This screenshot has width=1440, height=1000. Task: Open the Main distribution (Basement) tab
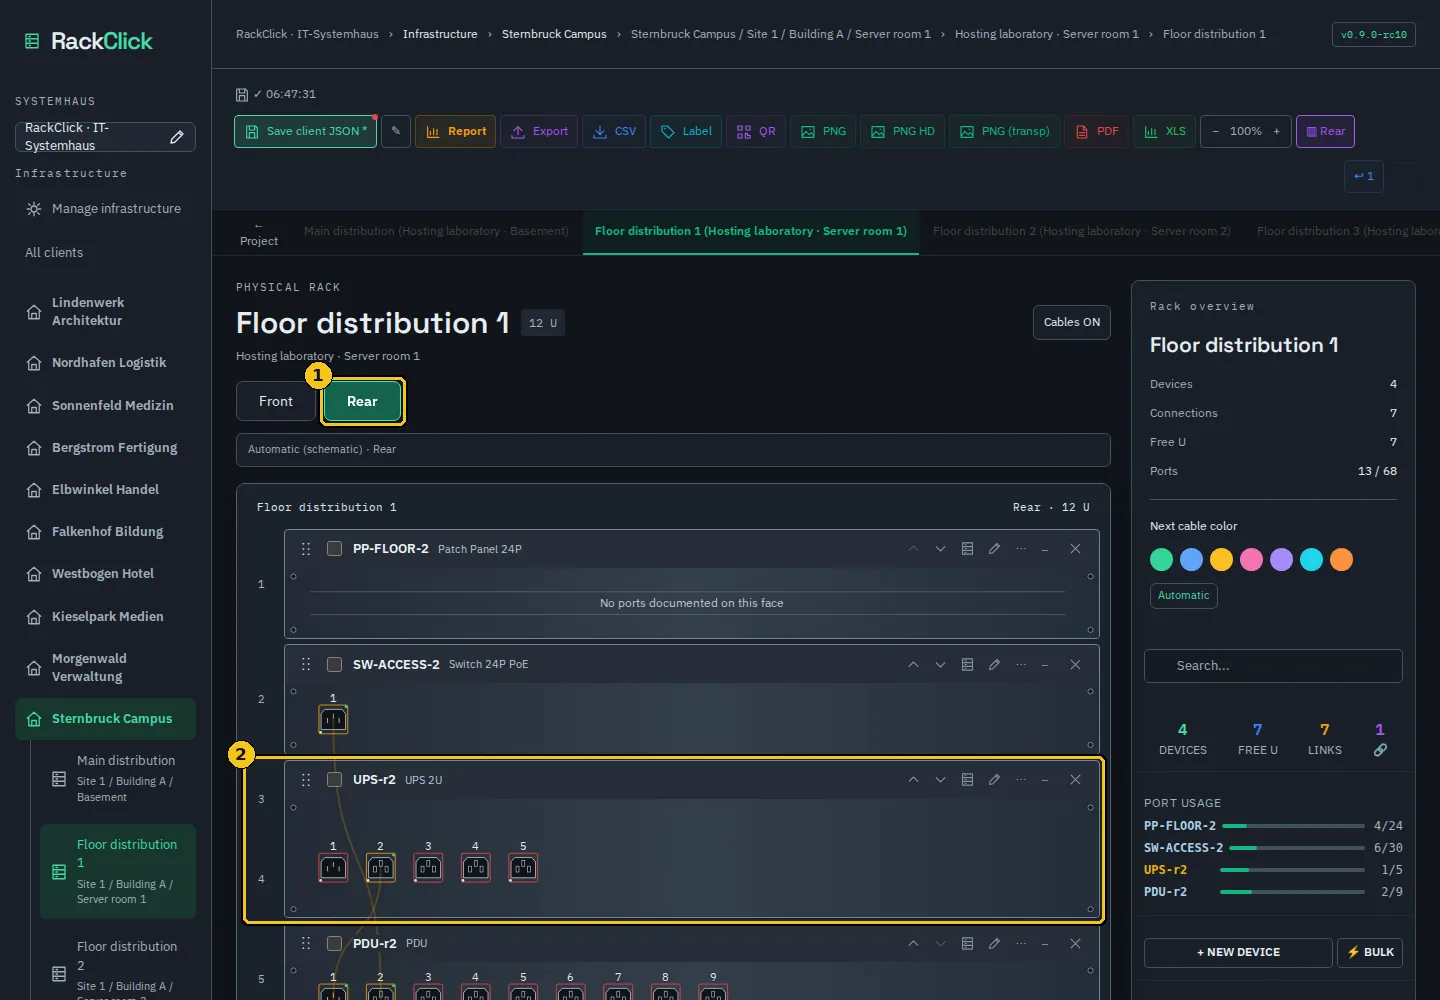coord(436,231)
